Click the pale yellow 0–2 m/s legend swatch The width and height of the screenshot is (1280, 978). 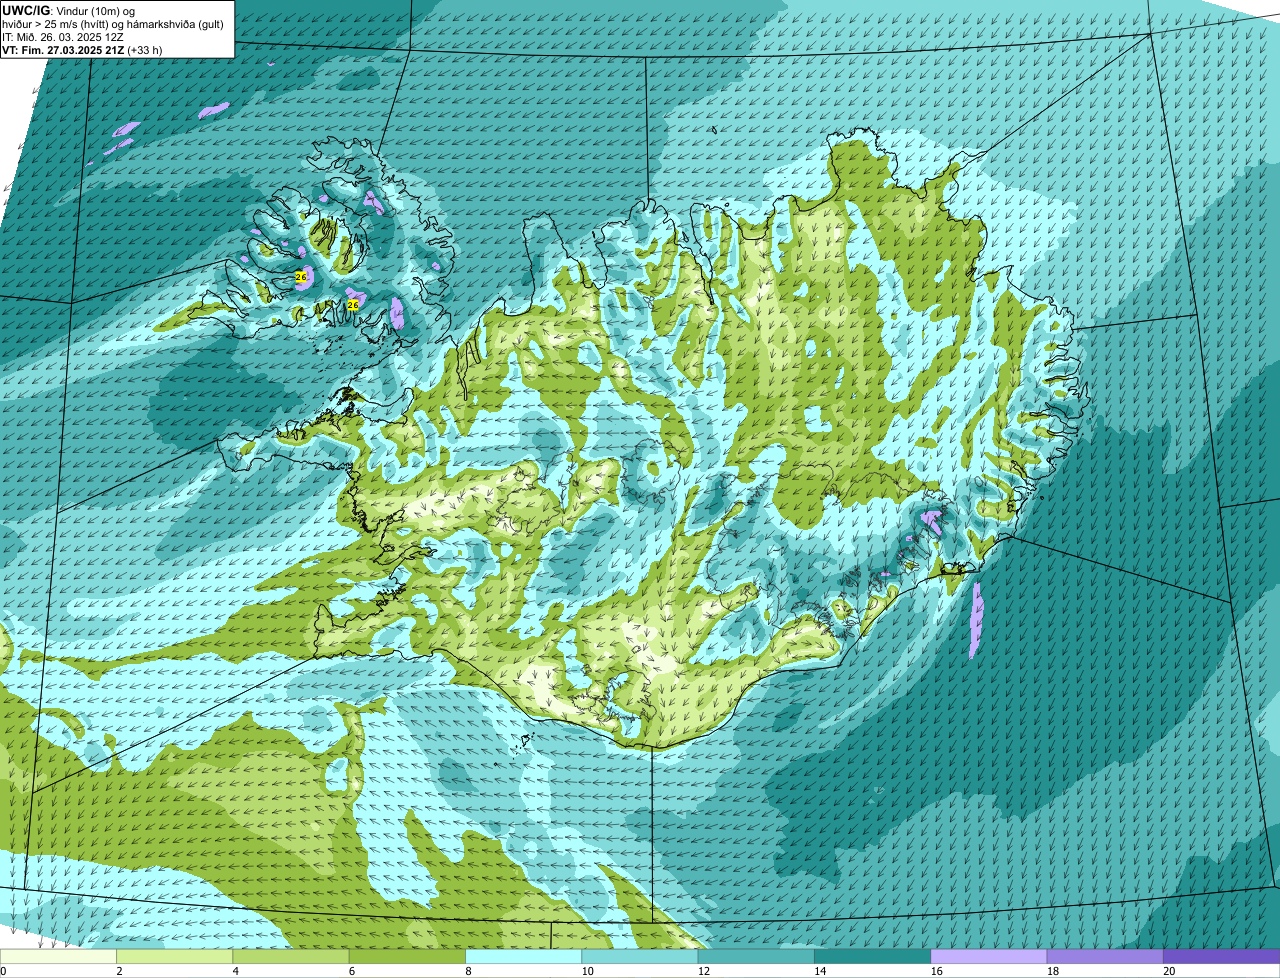pyautogui.click(x=58, y=957)
